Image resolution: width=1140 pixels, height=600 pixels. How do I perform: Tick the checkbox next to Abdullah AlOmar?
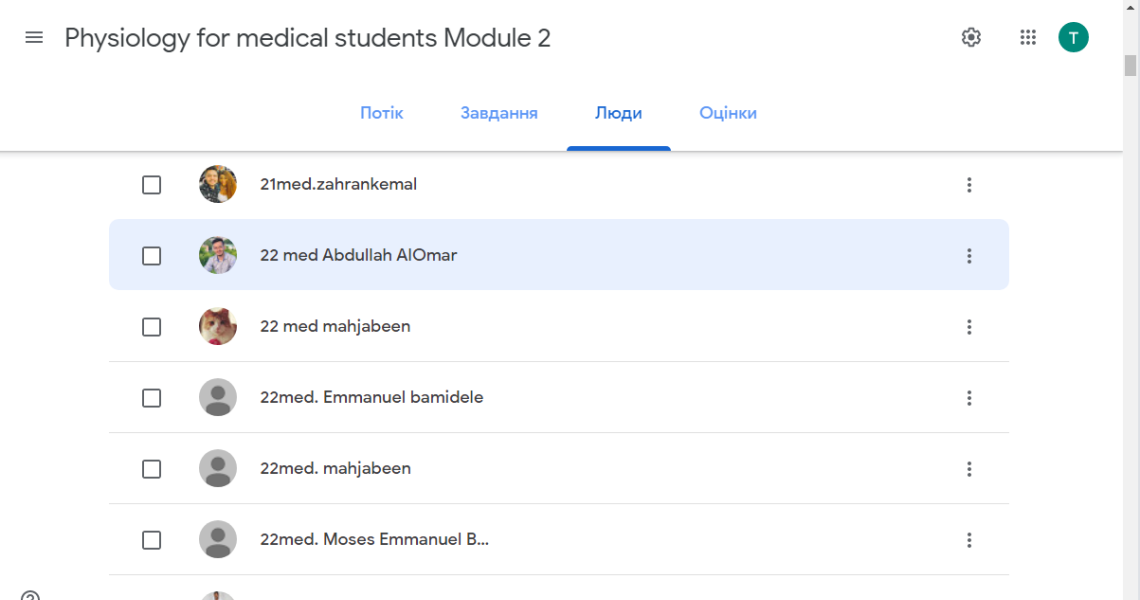[151, 256]
